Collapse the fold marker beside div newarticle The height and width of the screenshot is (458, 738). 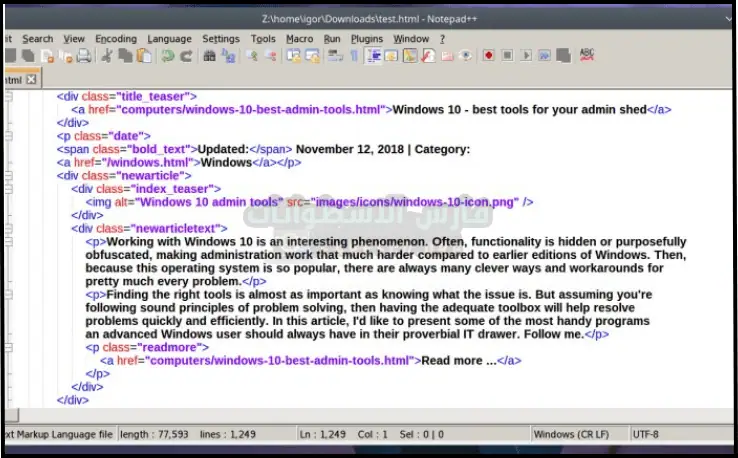click(x=8, y=175)
